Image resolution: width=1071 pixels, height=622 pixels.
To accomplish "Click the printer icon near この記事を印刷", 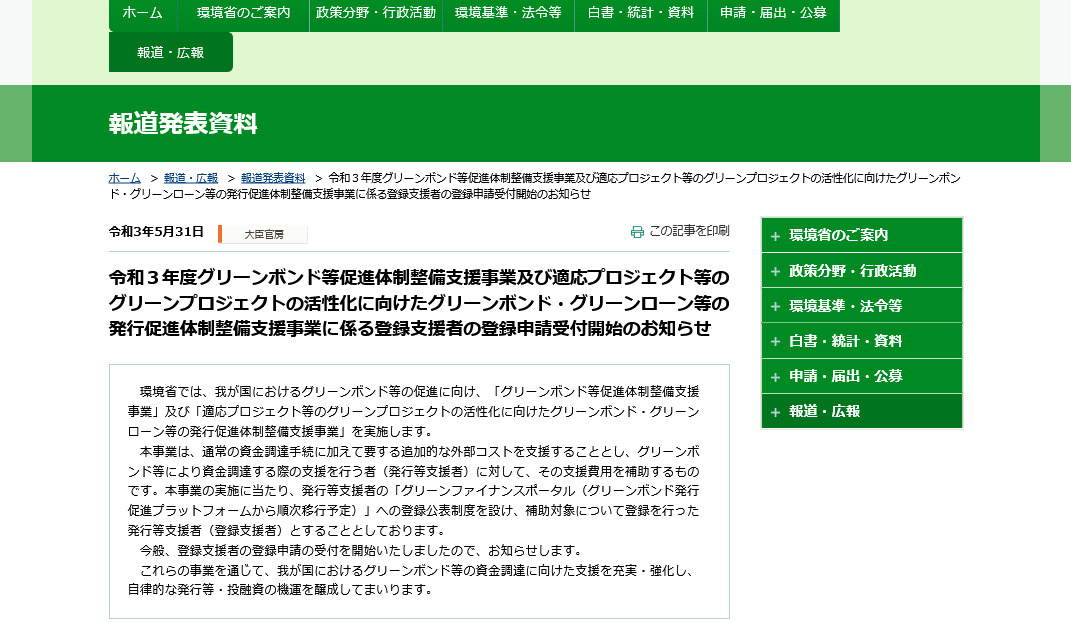I will coord(637,231).
